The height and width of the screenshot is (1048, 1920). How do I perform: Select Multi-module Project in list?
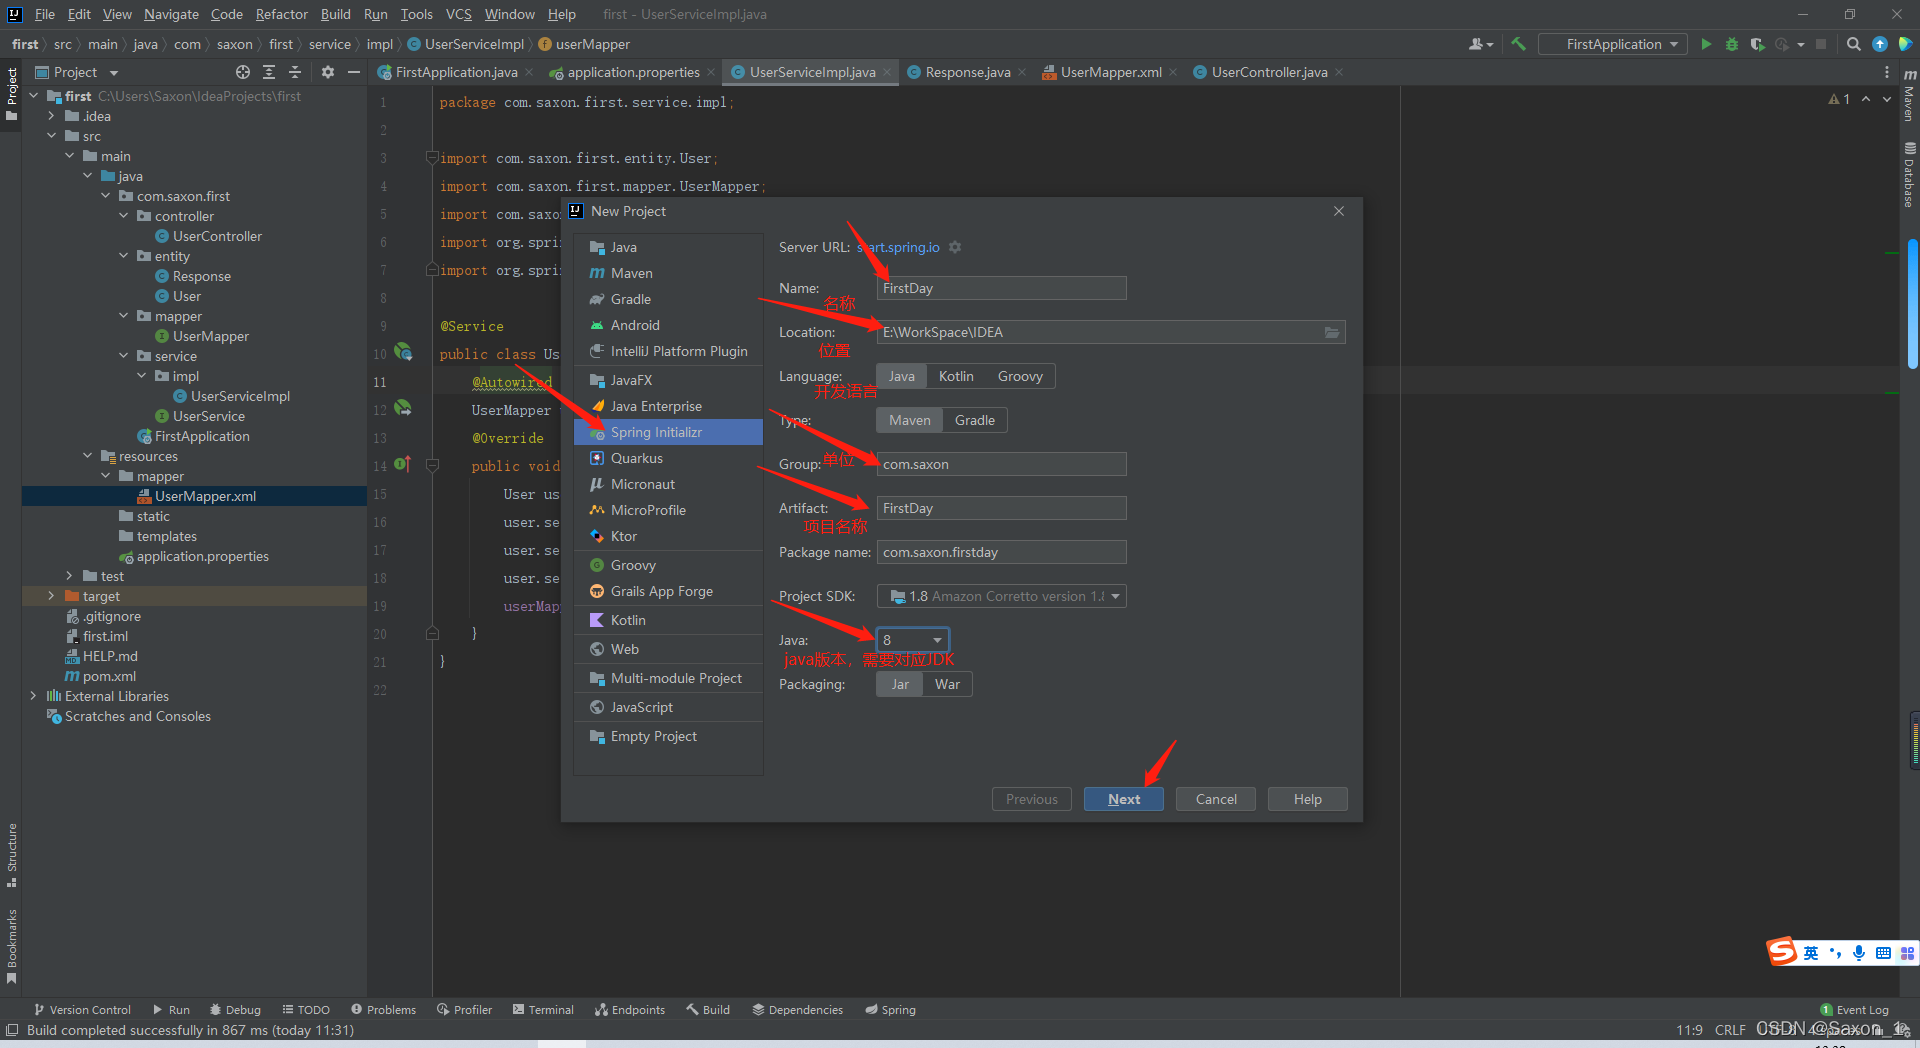pyautogui.click(x=668, y=678)
